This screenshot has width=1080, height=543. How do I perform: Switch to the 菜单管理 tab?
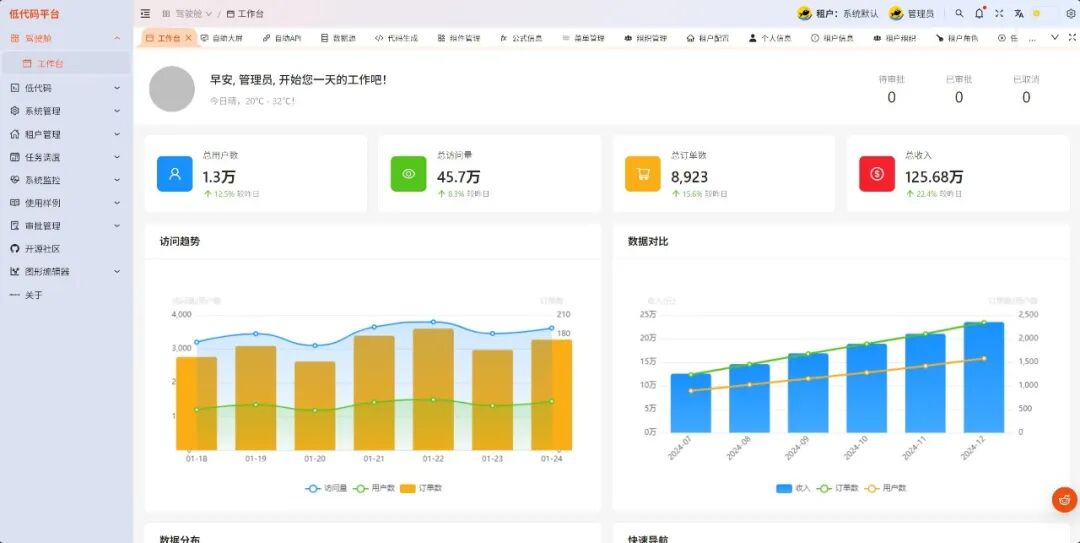click(583, 38)
